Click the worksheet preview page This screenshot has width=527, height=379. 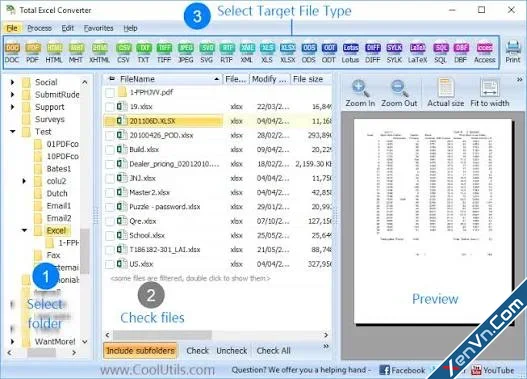click(433, 222)
